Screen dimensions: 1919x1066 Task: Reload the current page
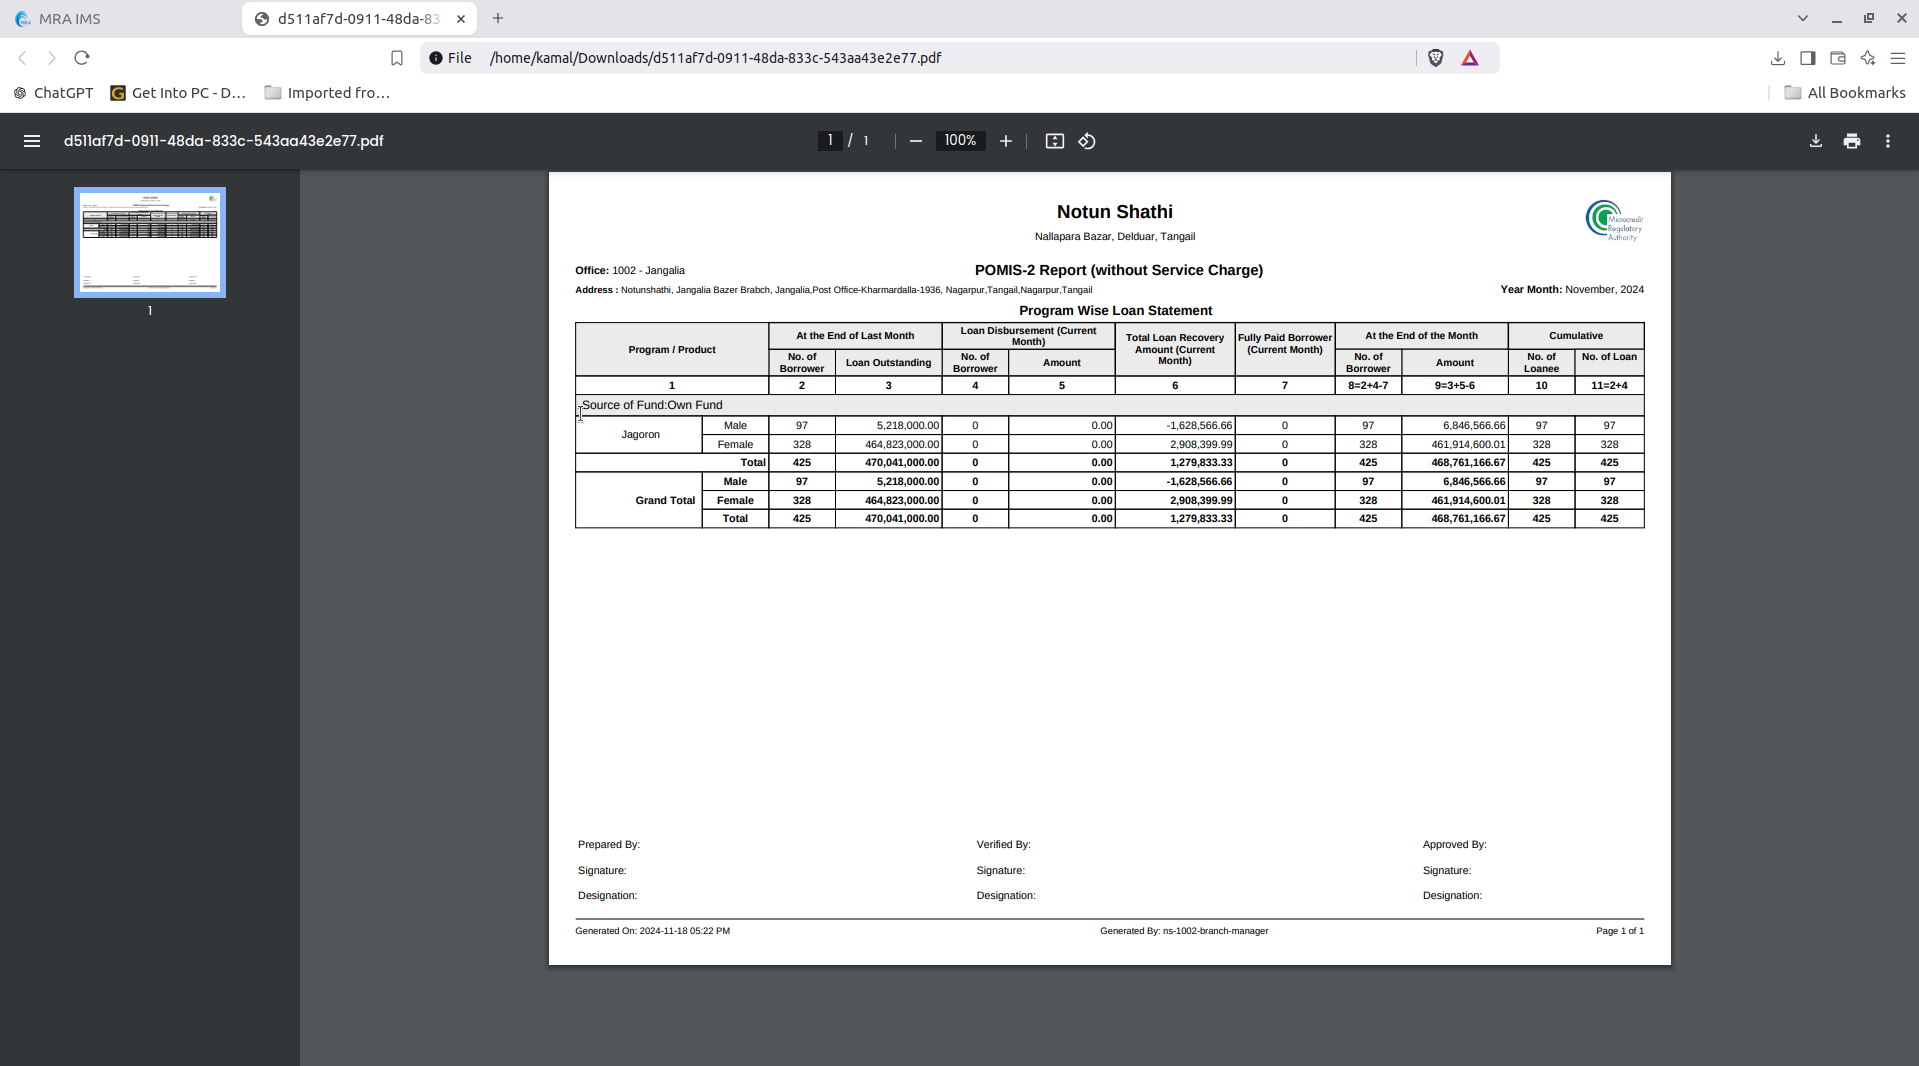[x=82, y=58]
